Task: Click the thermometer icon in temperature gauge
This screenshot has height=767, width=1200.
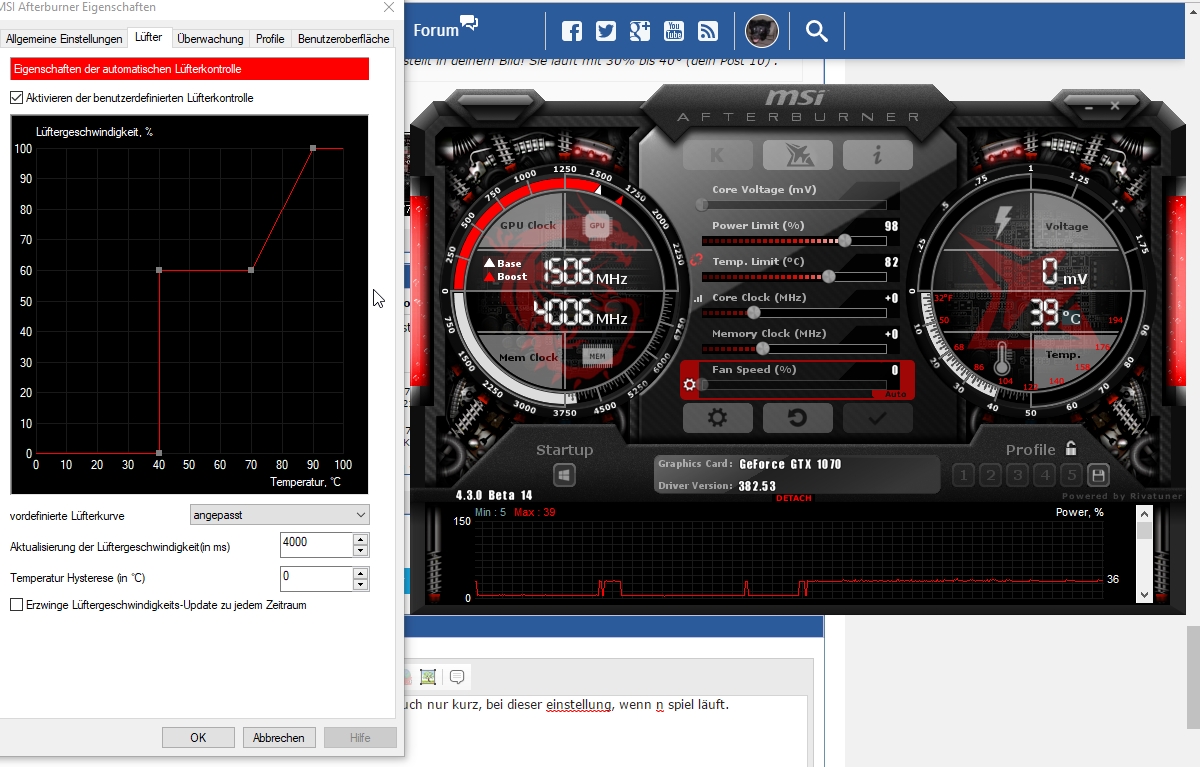Action: (x=1003, y=358)
